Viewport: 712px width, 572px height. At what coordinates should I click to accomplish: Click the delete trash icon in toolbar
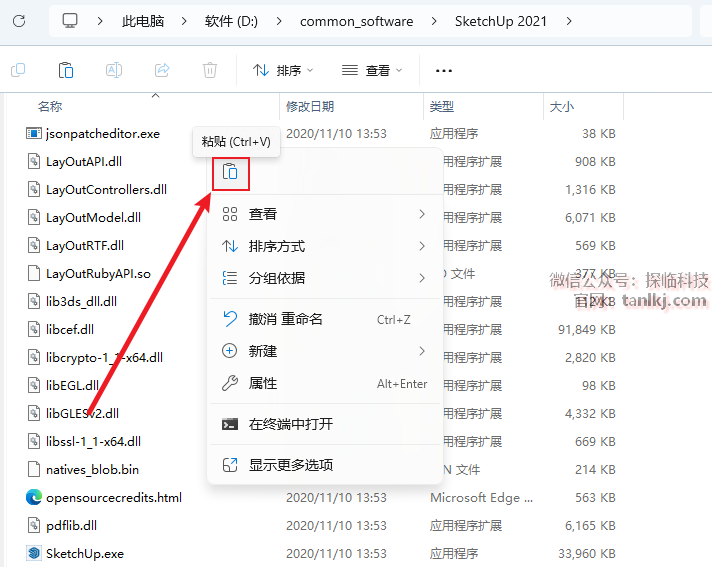[210, 70]
